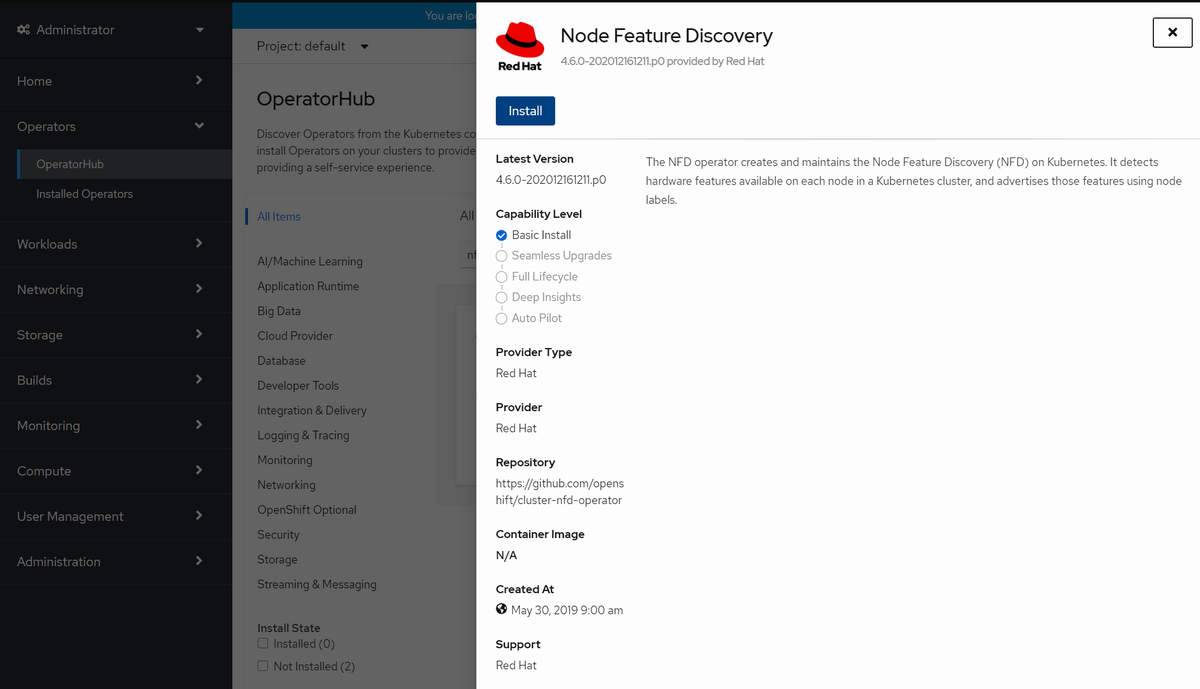
Task: Filter by Networking category in OperatorHub
Action: [x=286, y=485]
